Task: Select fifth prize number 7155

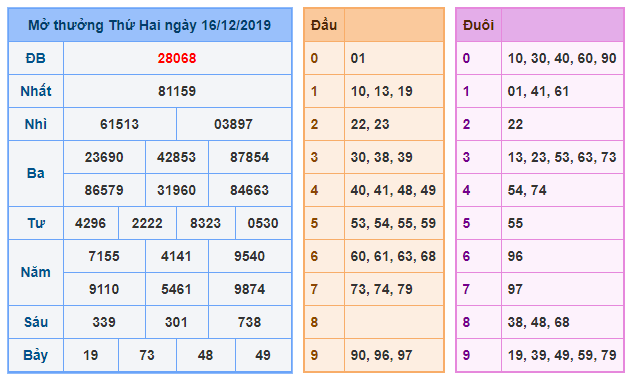Action: [x=104, y=256]
